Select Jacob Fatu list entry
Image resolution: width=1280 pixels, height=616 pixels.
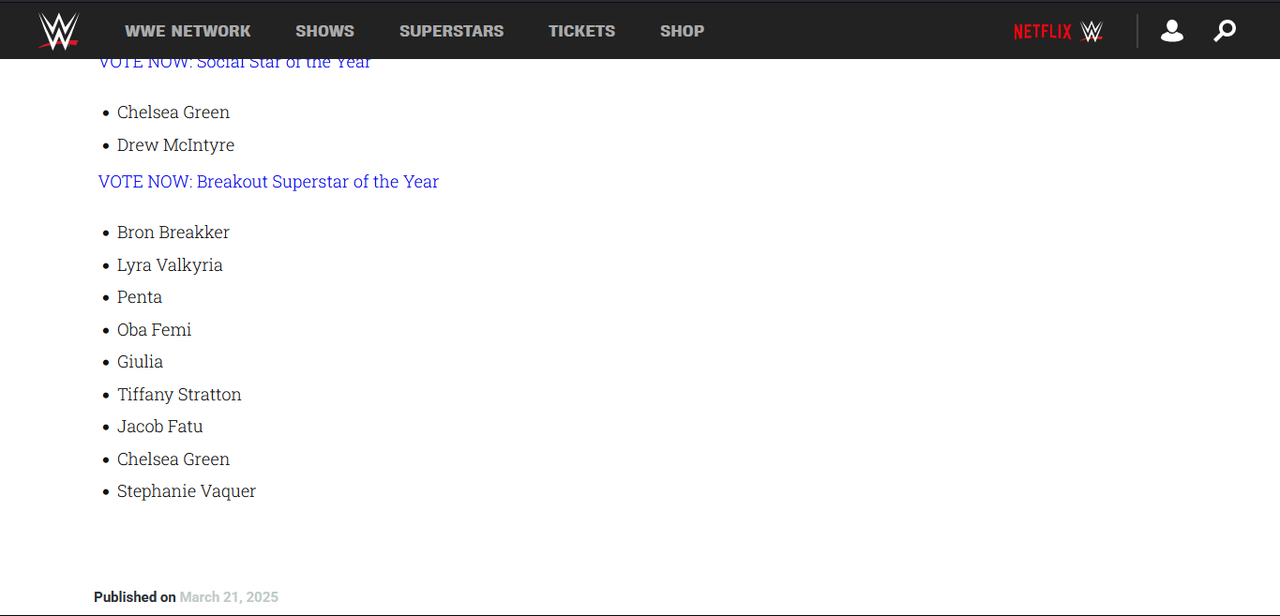point(160,427)
